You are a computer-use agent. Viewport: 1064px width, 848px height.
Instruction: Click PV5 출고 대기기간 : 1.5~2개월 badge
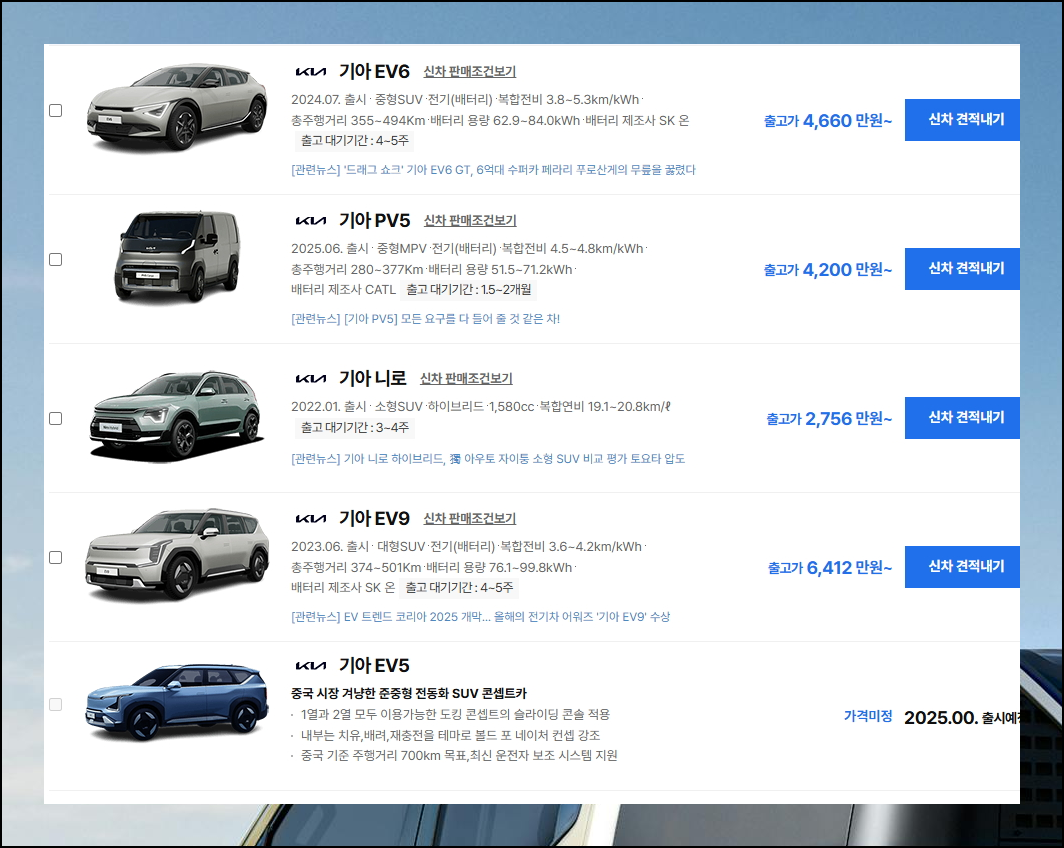coord(469,290)
